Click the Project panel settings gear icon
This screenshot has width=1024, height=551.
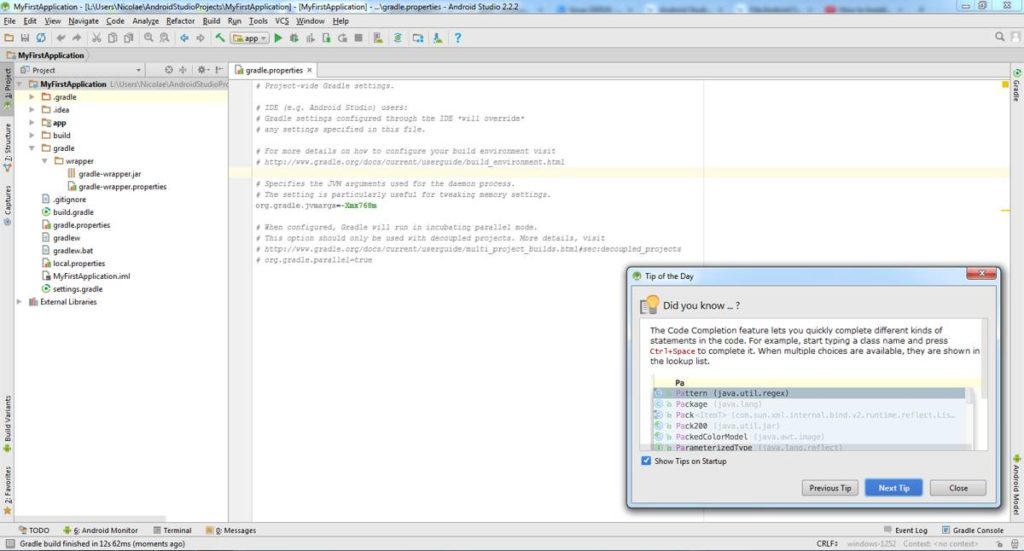pos(202,70)
